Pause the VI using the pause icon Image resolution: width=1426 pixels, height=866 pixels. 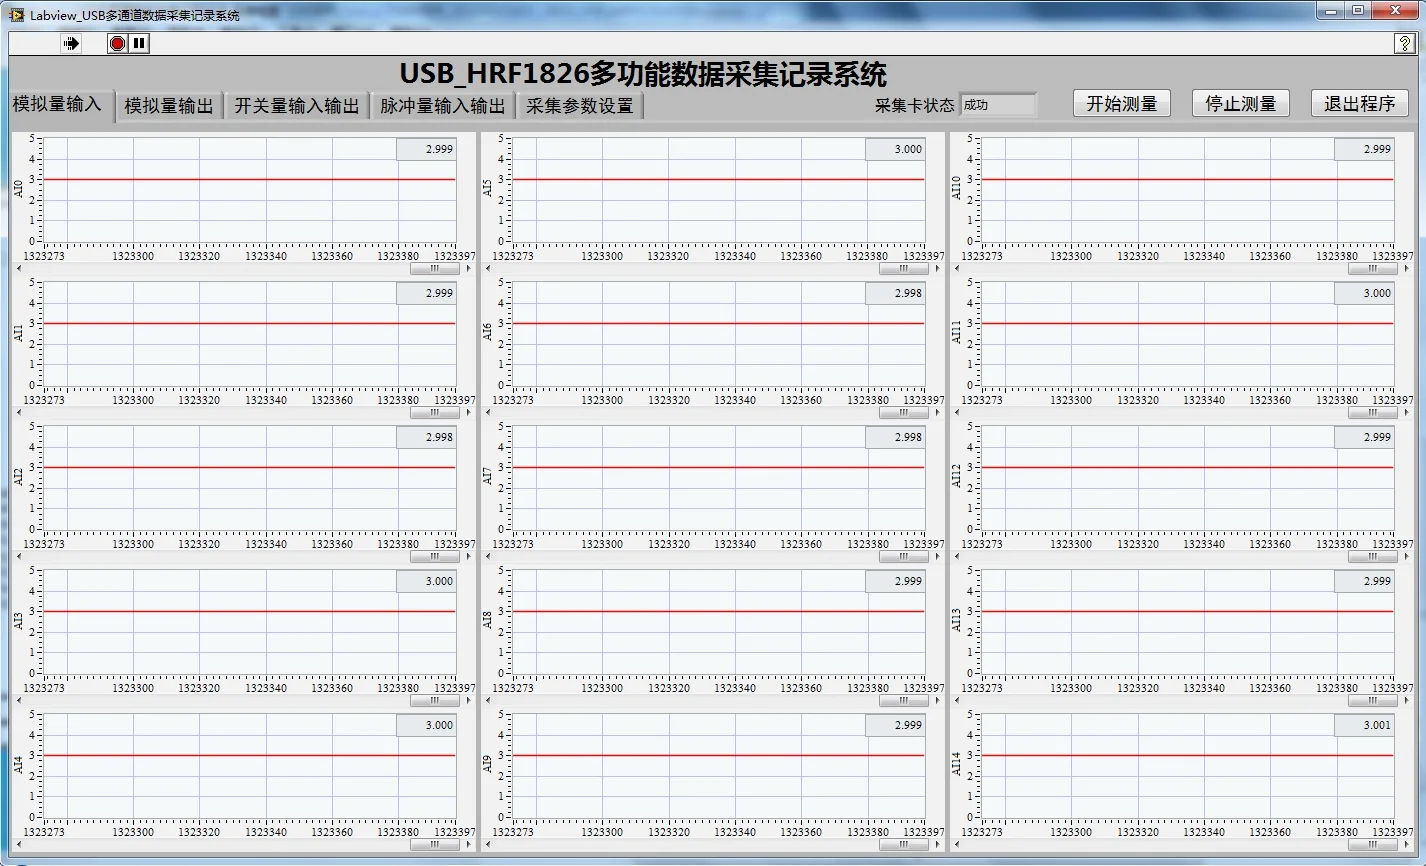coord(140,43)
